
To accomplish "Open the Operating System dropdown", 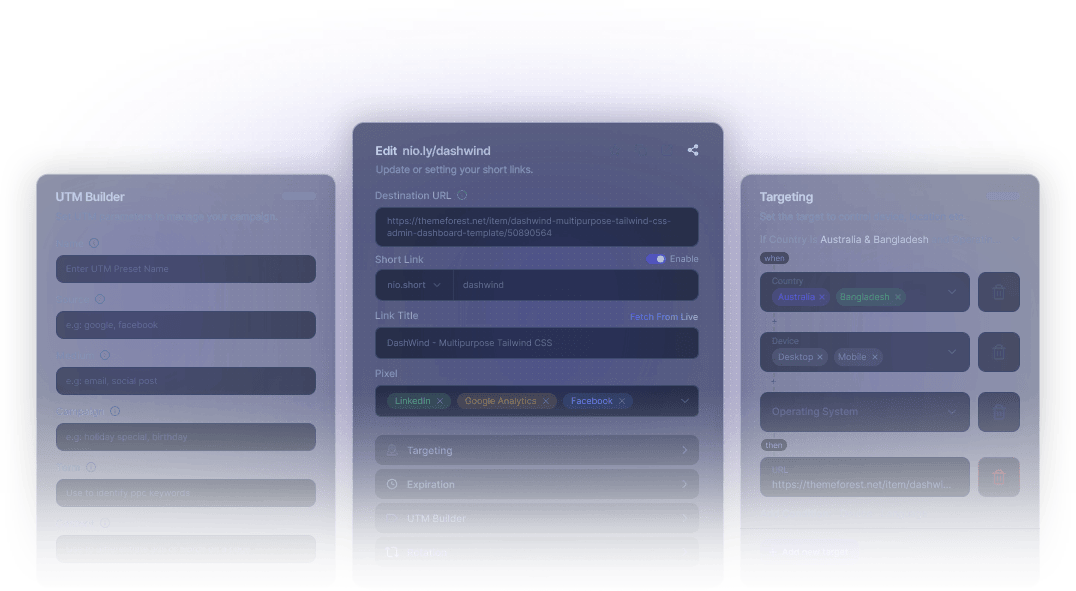I will pos(864,412).
